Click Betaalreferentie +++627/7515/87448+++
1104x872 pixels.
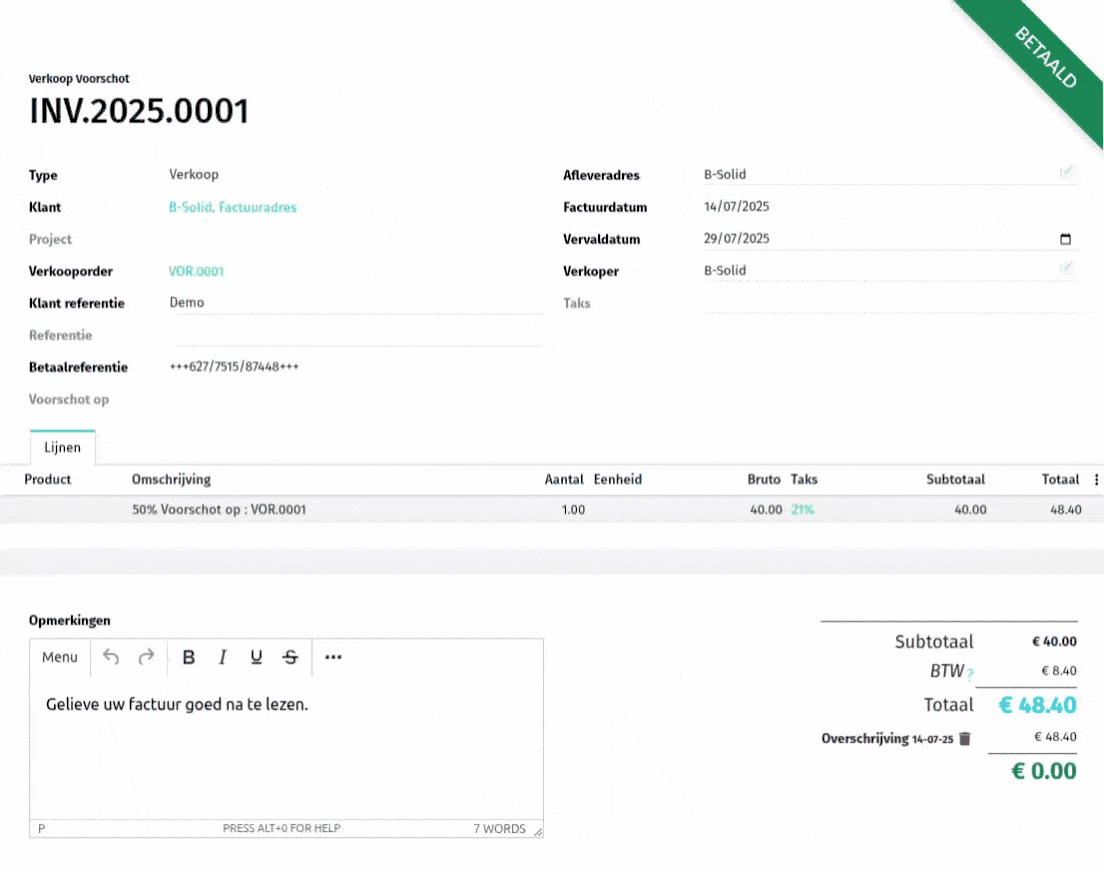click(x=234, y=366)
